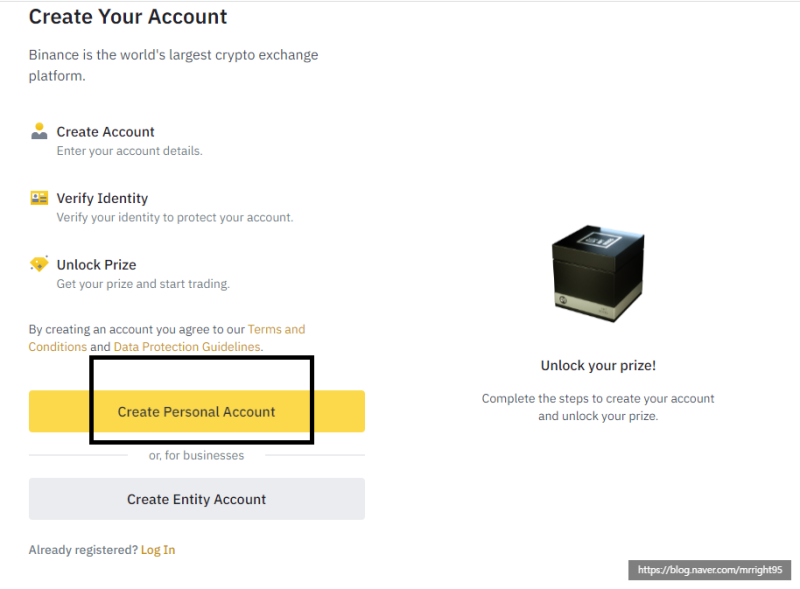Click the Create Entity Account button
Screen dimensions: 800x589
click(x=196, y=499)
